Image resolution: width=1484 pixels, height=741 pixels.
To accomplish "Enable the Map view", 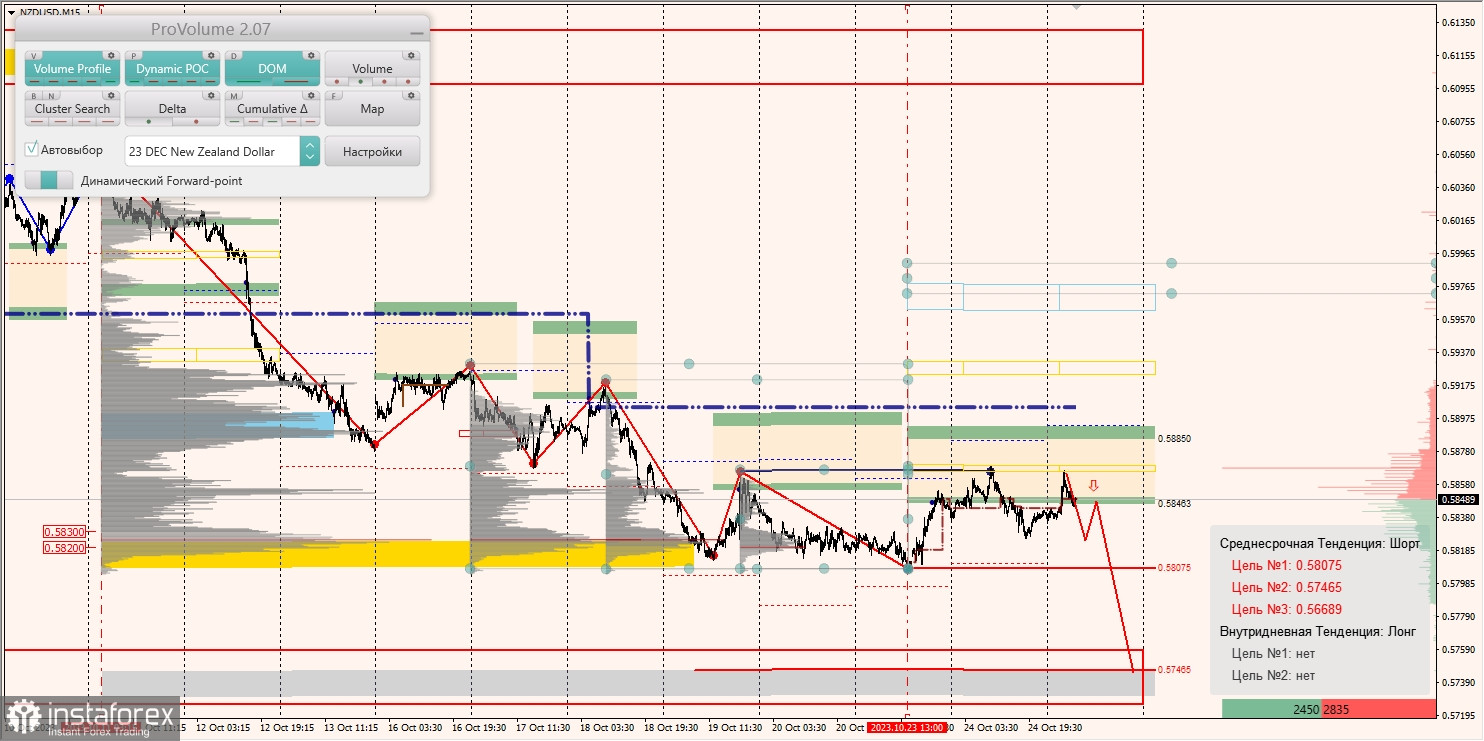I will [x=372, y=109].
